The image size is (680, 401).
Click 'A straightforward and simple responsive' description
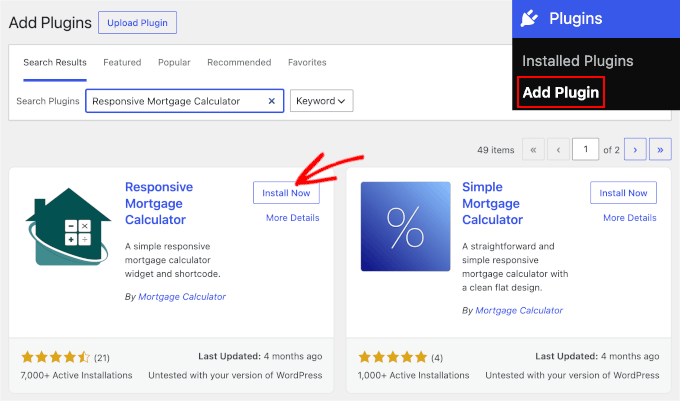pos(515,267)
